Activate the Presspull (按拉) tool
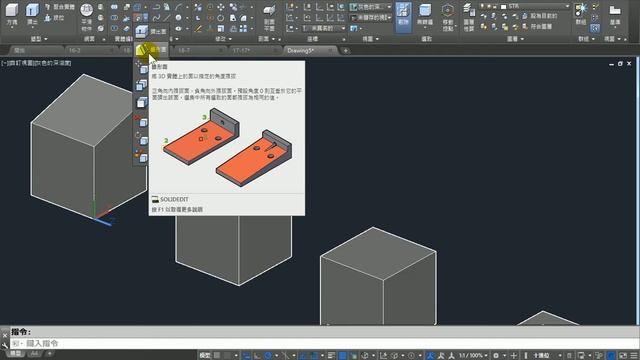 55,18
